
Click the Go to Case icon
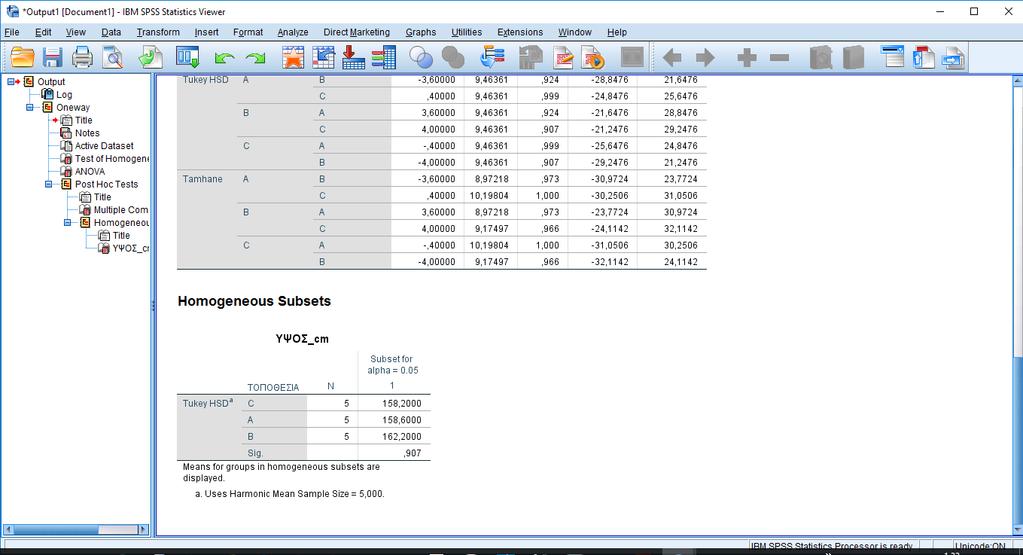323,57
